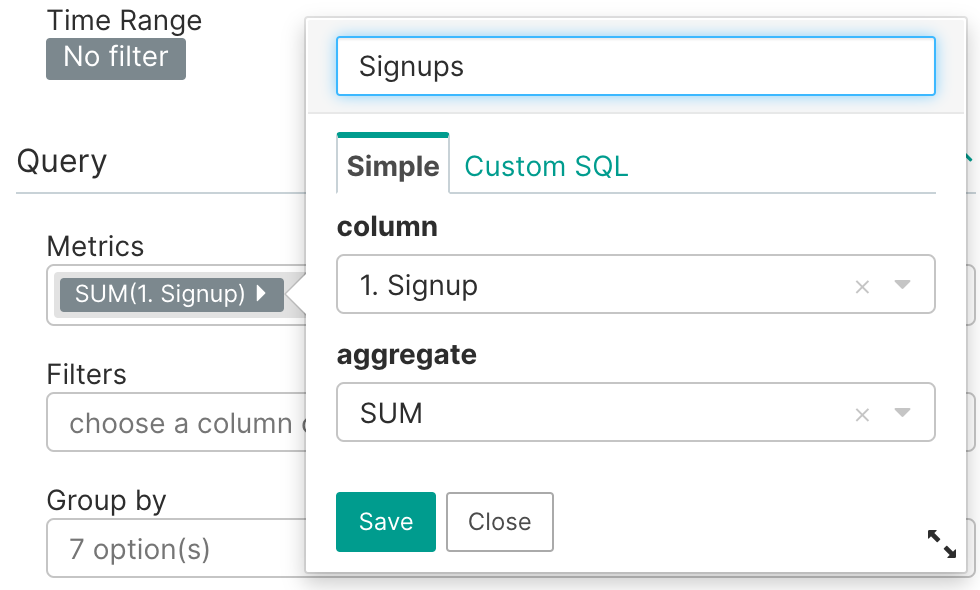980x590 pixels.
Task: Click the popover resize arrows icon
Action: tap(941, 544)
